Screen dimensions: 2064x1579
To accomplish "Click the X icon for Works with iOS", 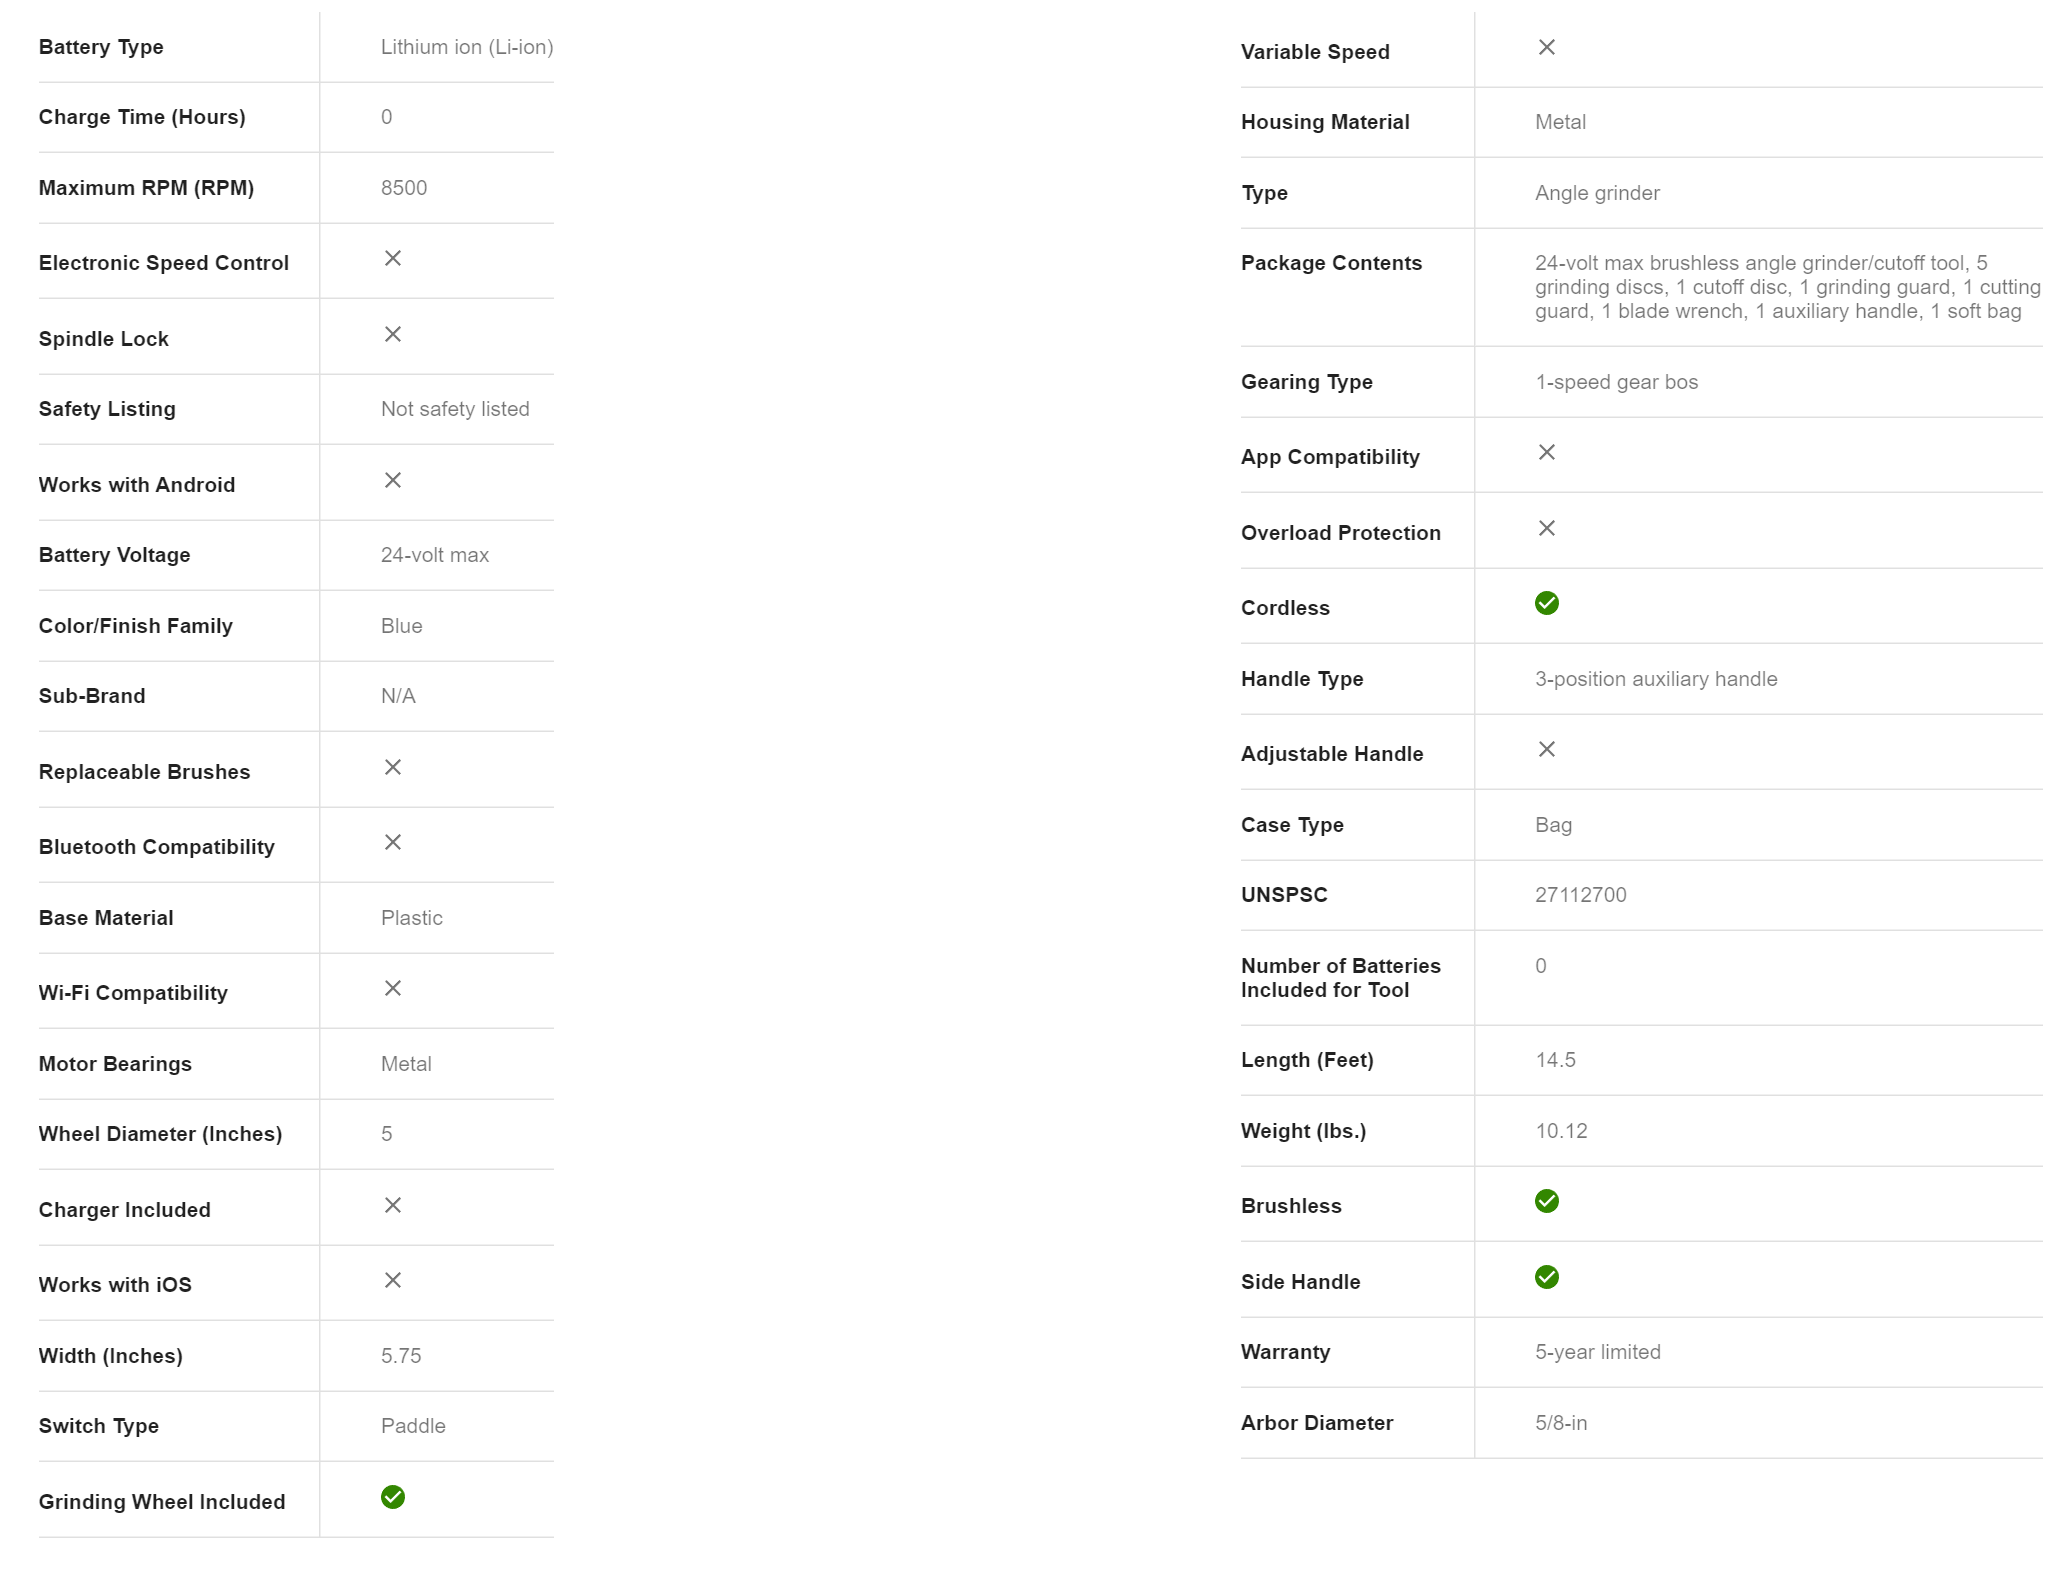I will (x=392, y=1281).
